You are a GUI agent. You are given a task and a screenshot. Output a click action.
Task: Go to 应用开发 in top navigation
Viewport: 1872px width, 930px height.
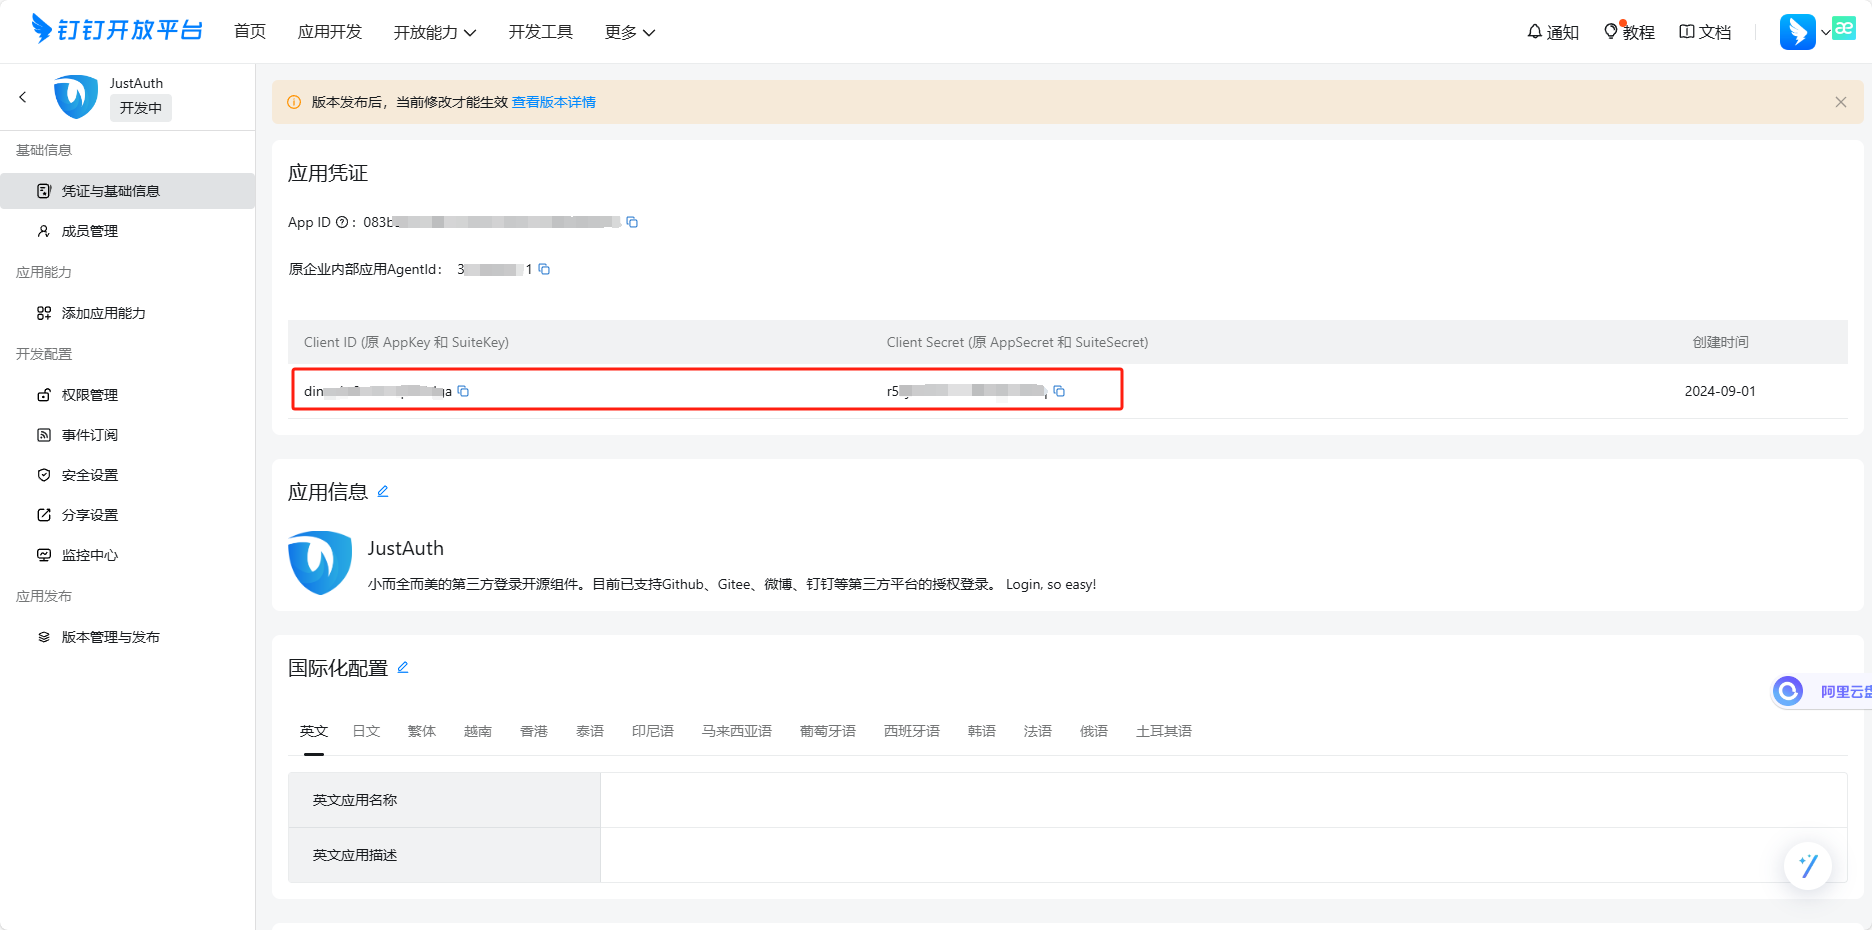click(330, 32)
